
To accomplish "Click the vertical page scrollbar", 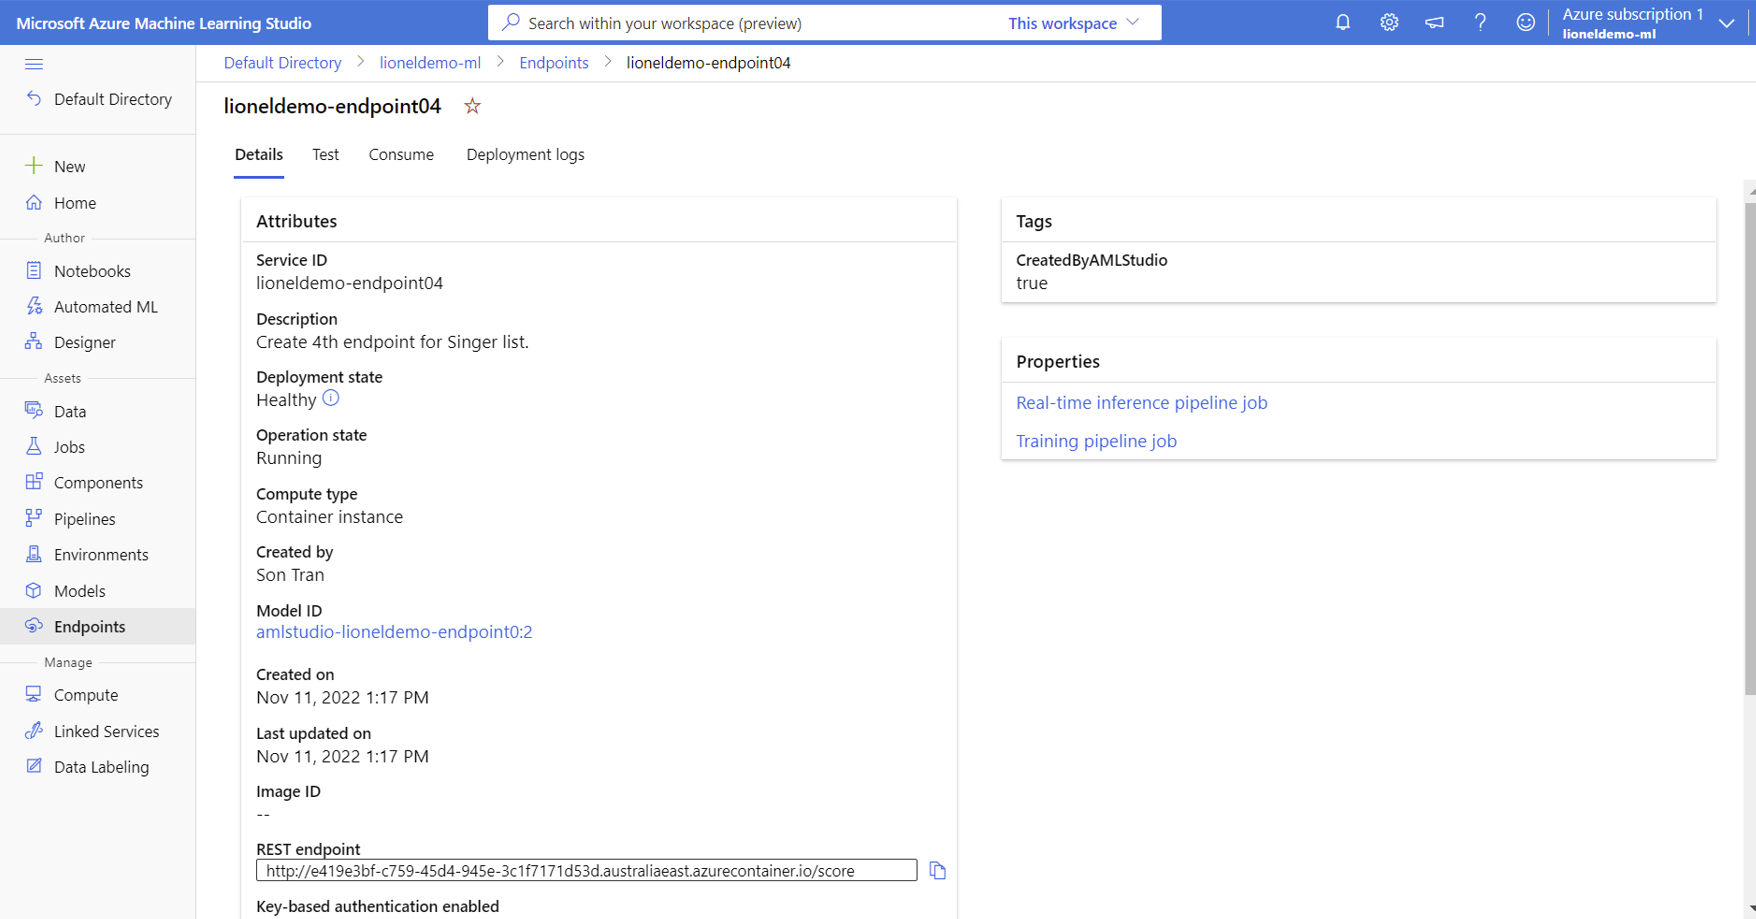I will point(1750,448).
